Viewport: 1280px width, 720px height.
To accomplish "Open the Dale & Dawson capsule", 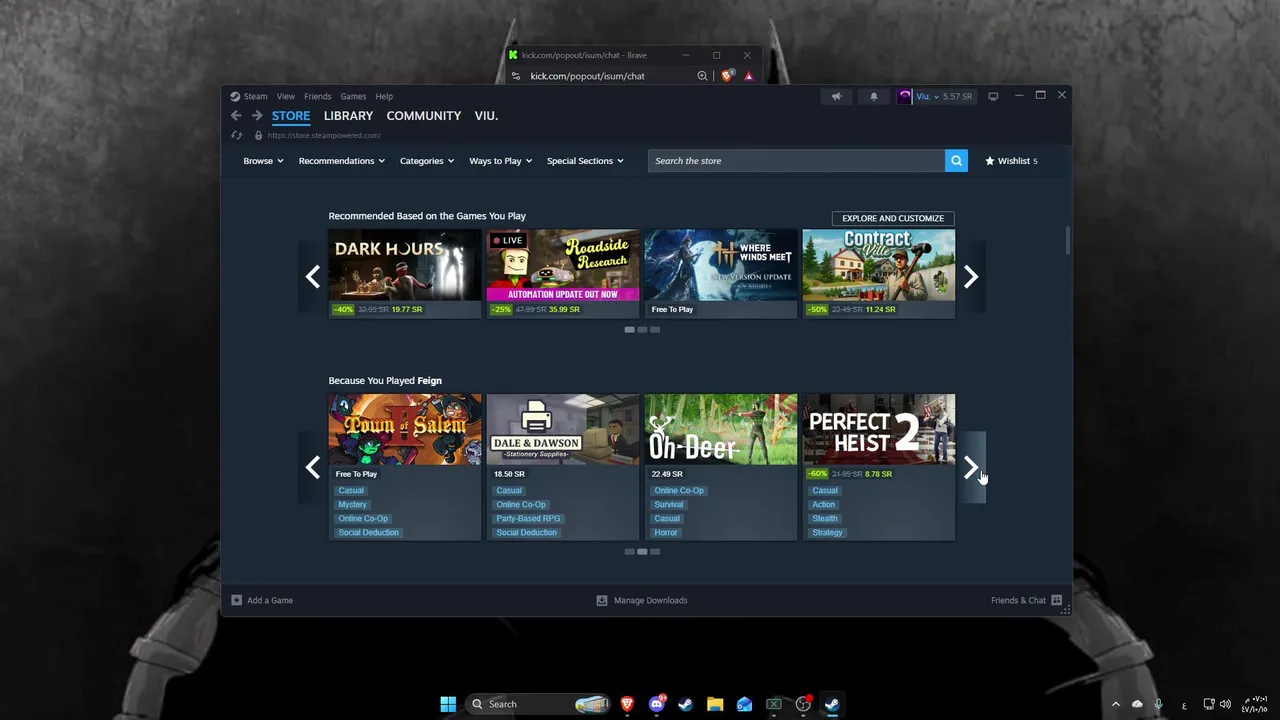I will [563, 467].
